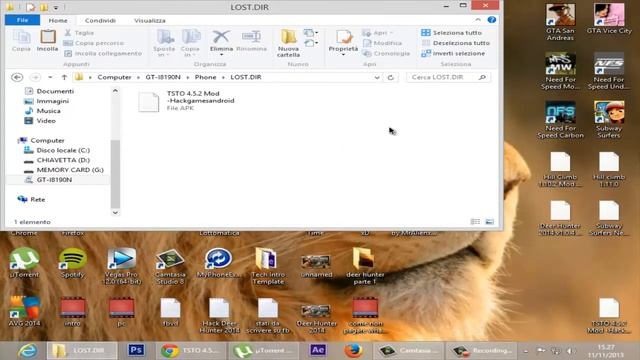Open the GTA San Andreas desktop shortcut
Screen dimensions: 640x360
(x=560, y=22)
